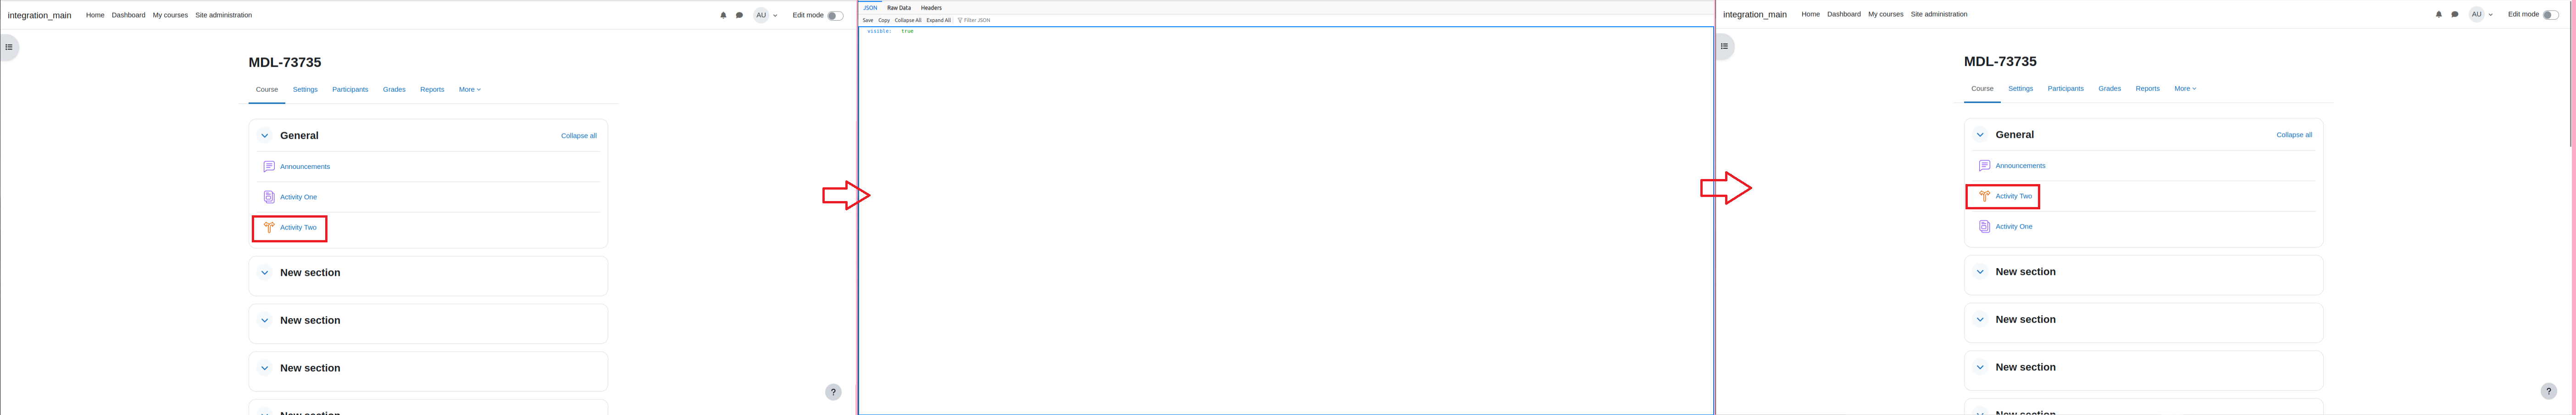Collapse General section chevron in right page
Viewport: 2576px width, 415px height.
pos(1980,134)
